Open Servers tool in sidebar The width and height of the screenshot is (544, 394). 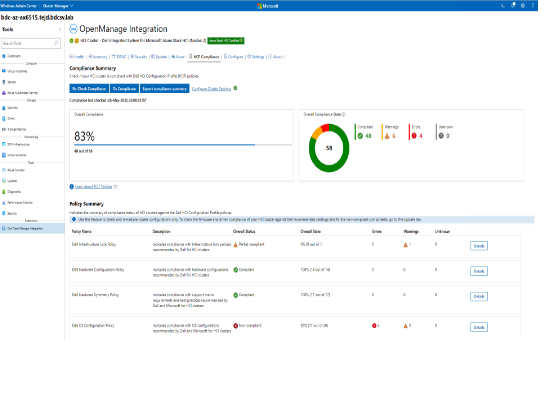click(9, 82)
